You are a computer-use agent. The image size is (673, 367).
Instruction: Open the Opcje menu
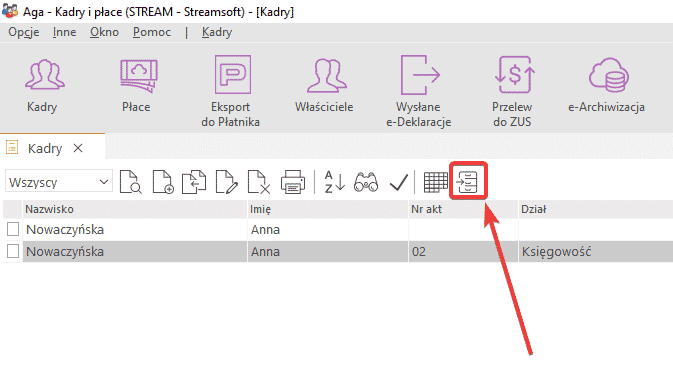24,32
